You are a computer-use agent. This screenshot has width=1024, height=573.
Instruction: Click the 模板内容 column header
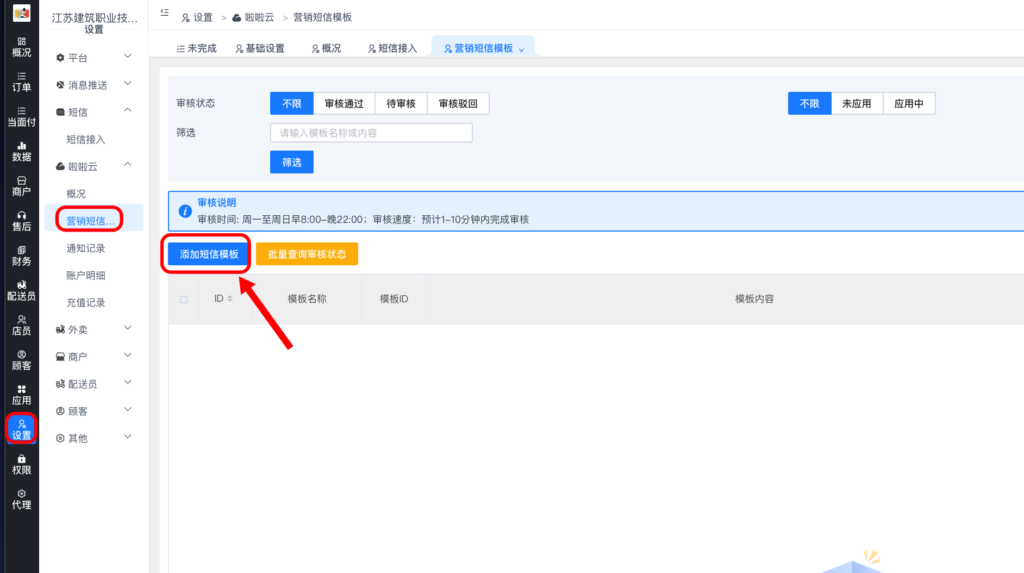(x=754, y=299)
